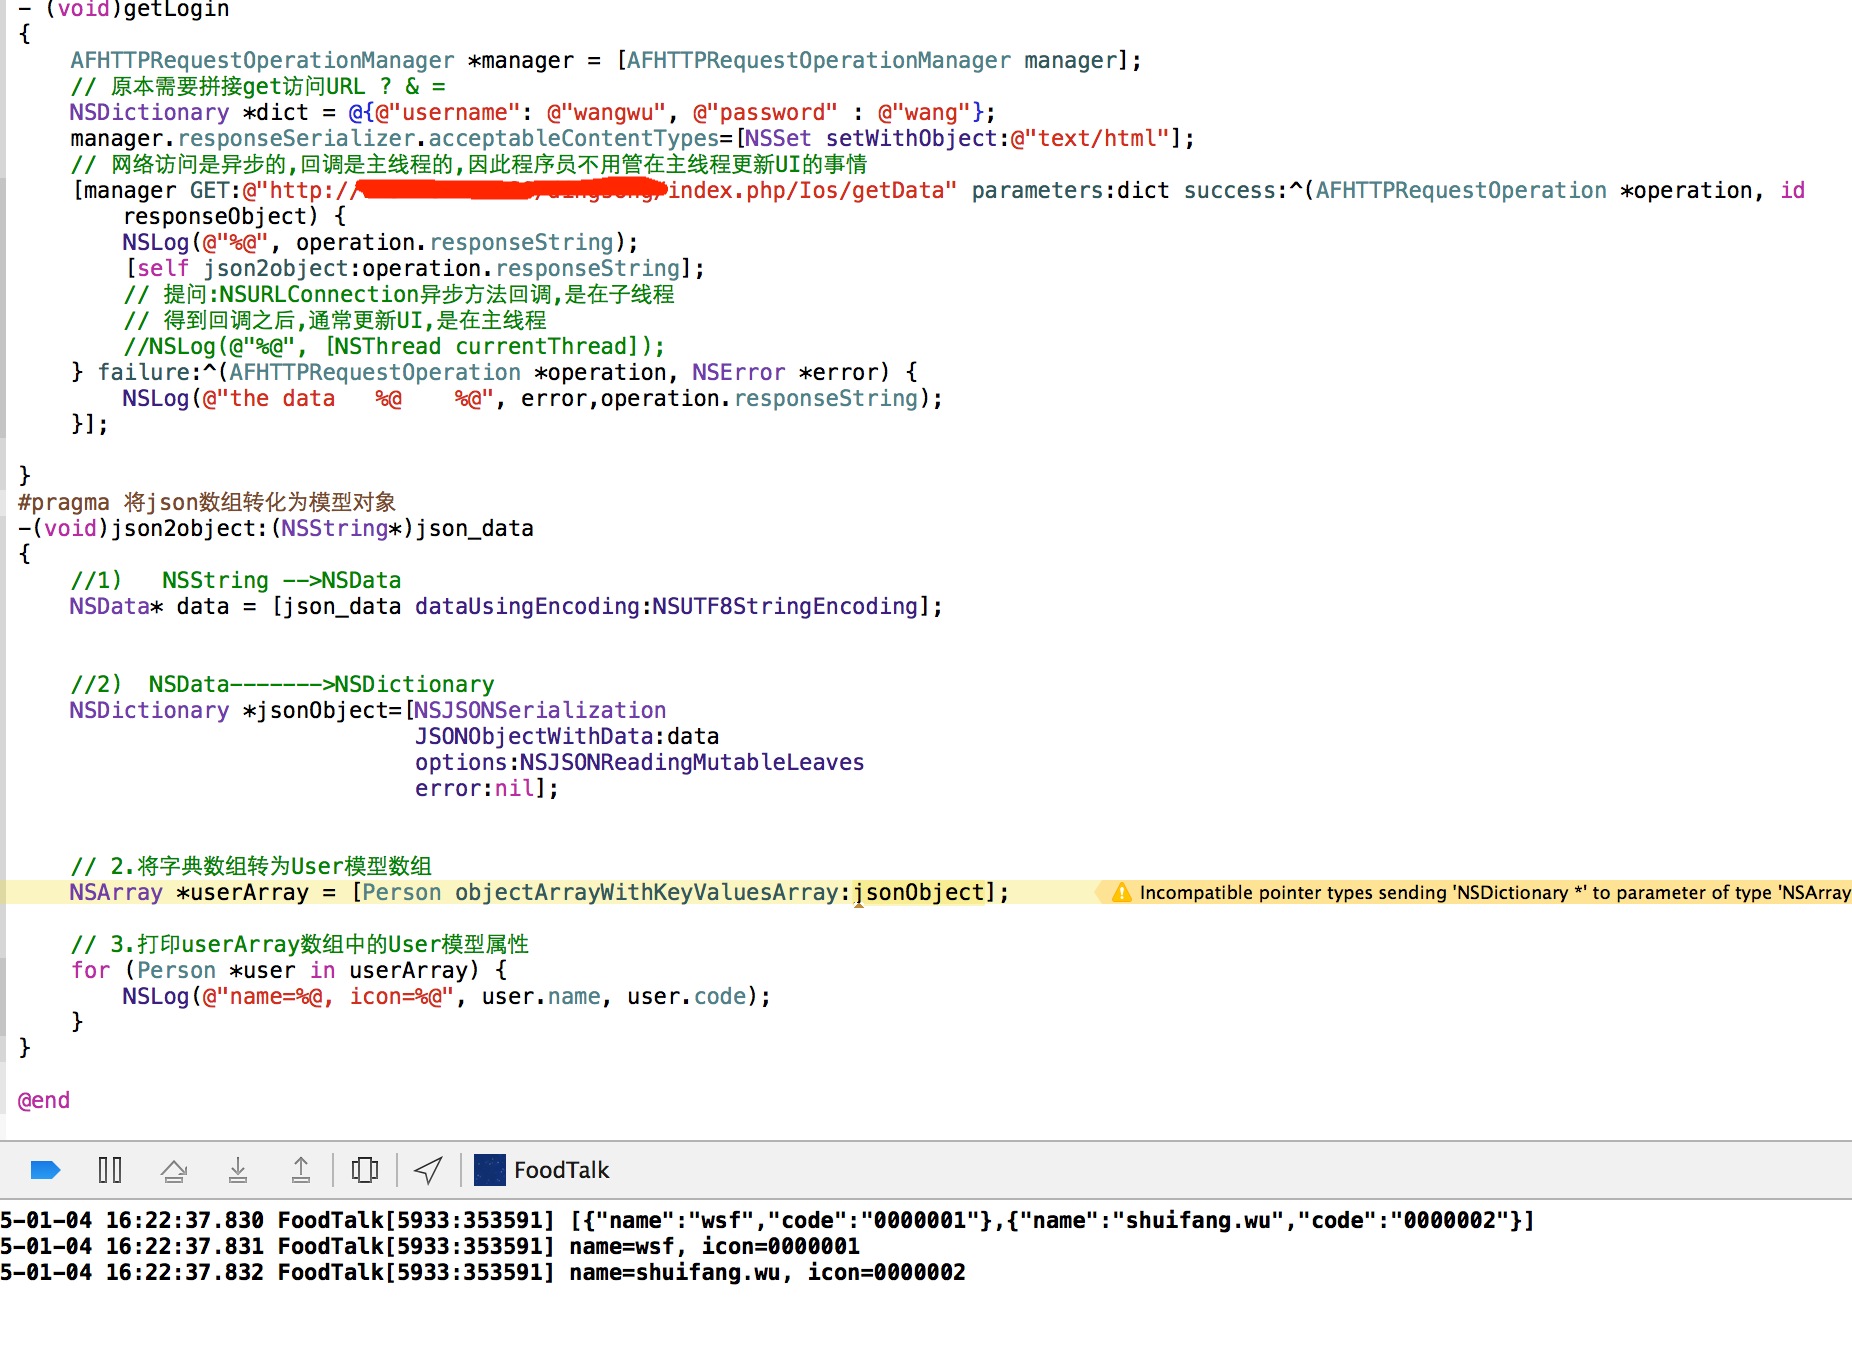Screen dimensions: 1852x1346
Task: Click NSLog(@"%@", operation.responseString) line
Action: click(x=380, y=242)
